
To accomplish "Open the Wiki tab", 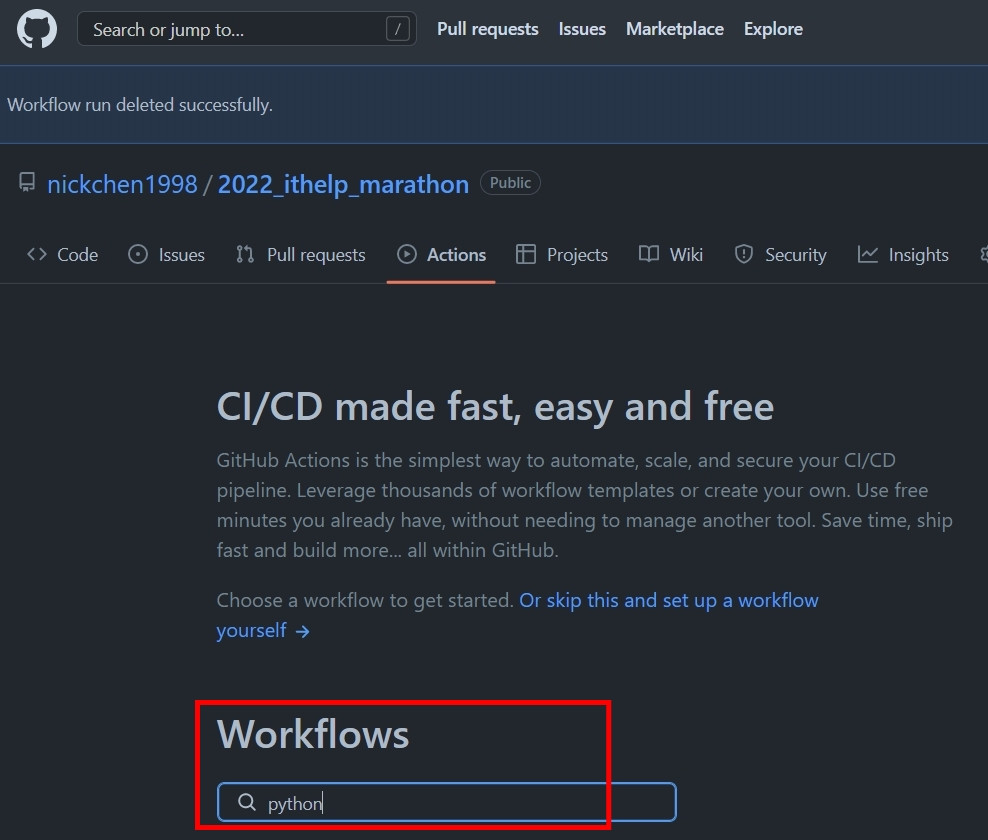I will point(671,255).
